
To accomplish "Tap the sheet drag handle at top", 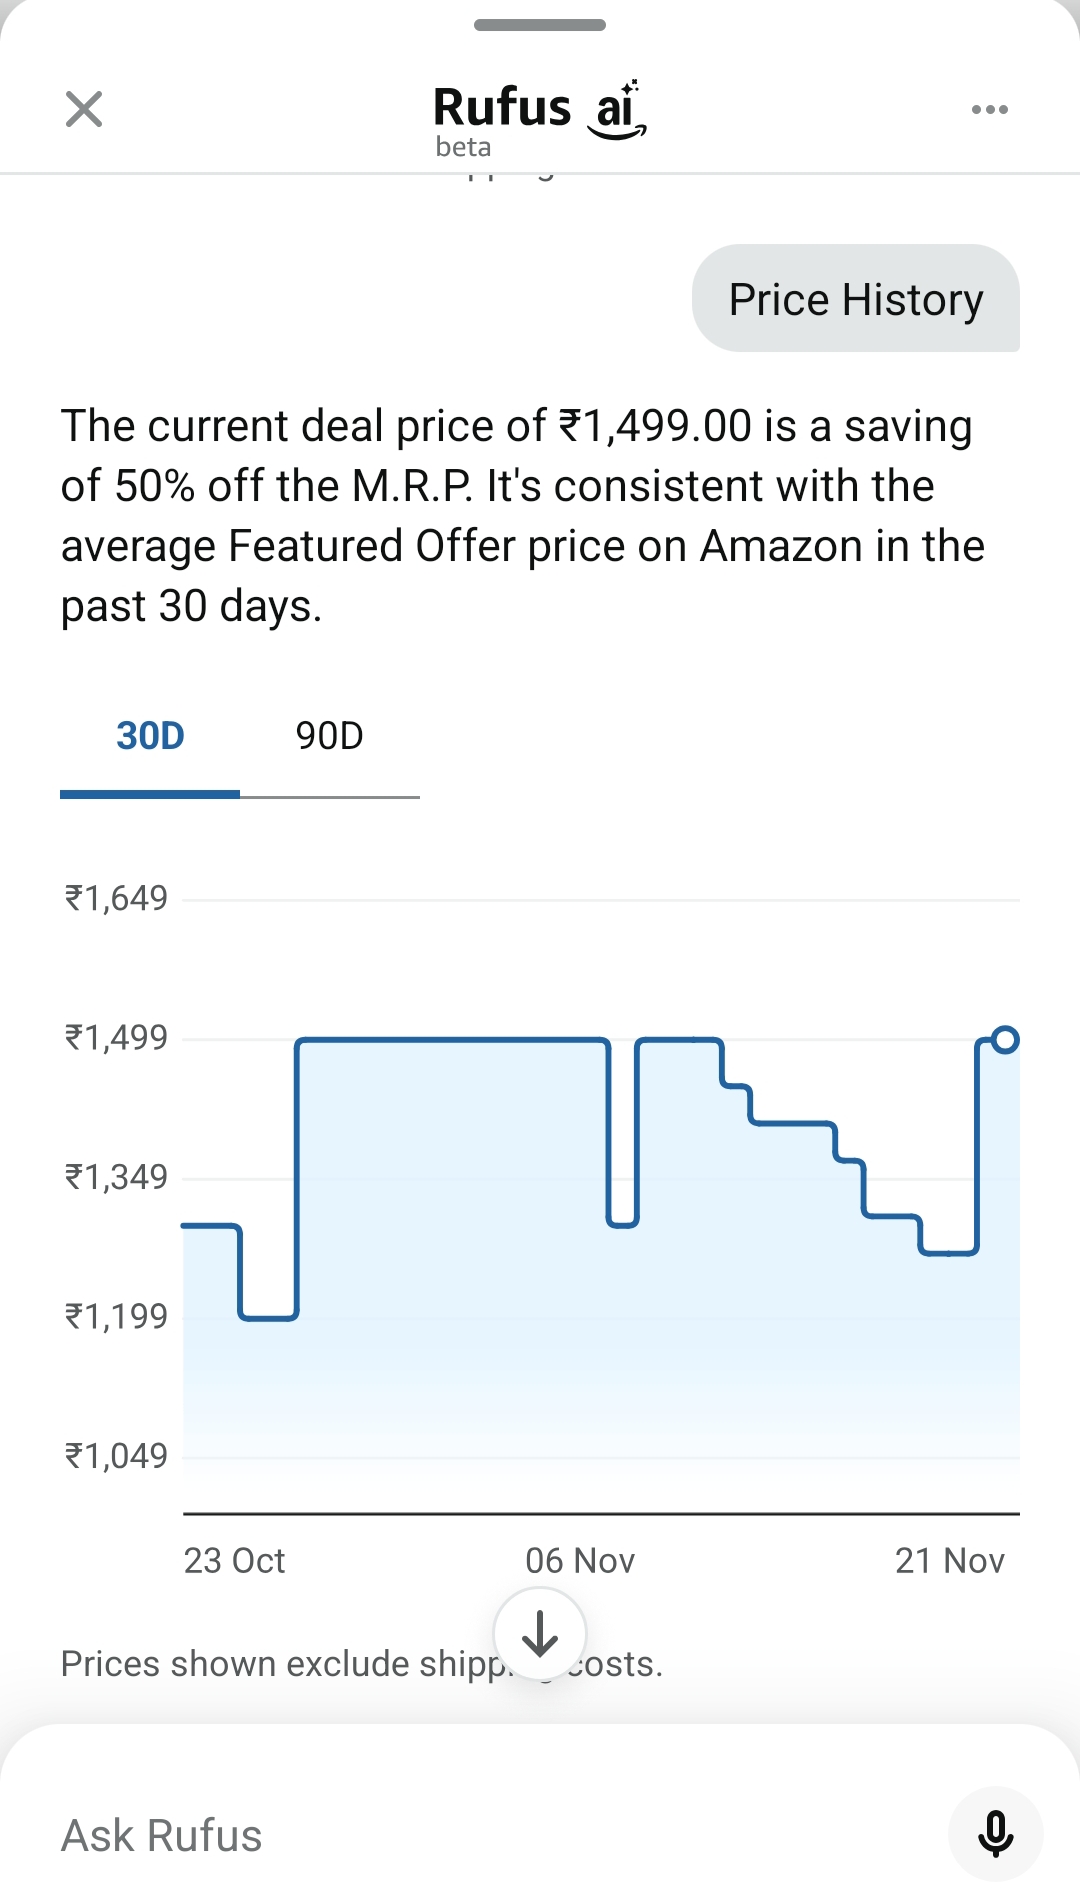I will point(540,25).
